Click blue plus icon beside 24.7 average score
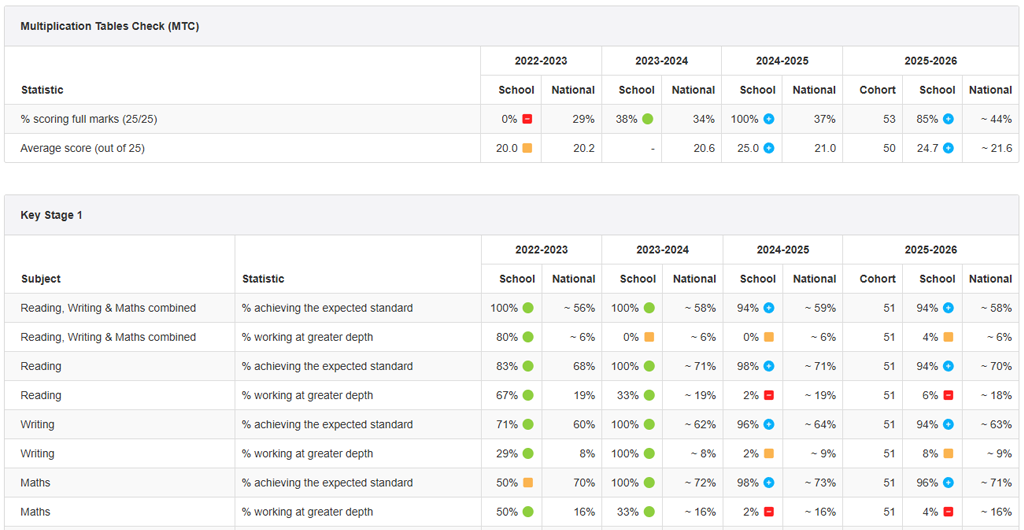 pos(948,148)
